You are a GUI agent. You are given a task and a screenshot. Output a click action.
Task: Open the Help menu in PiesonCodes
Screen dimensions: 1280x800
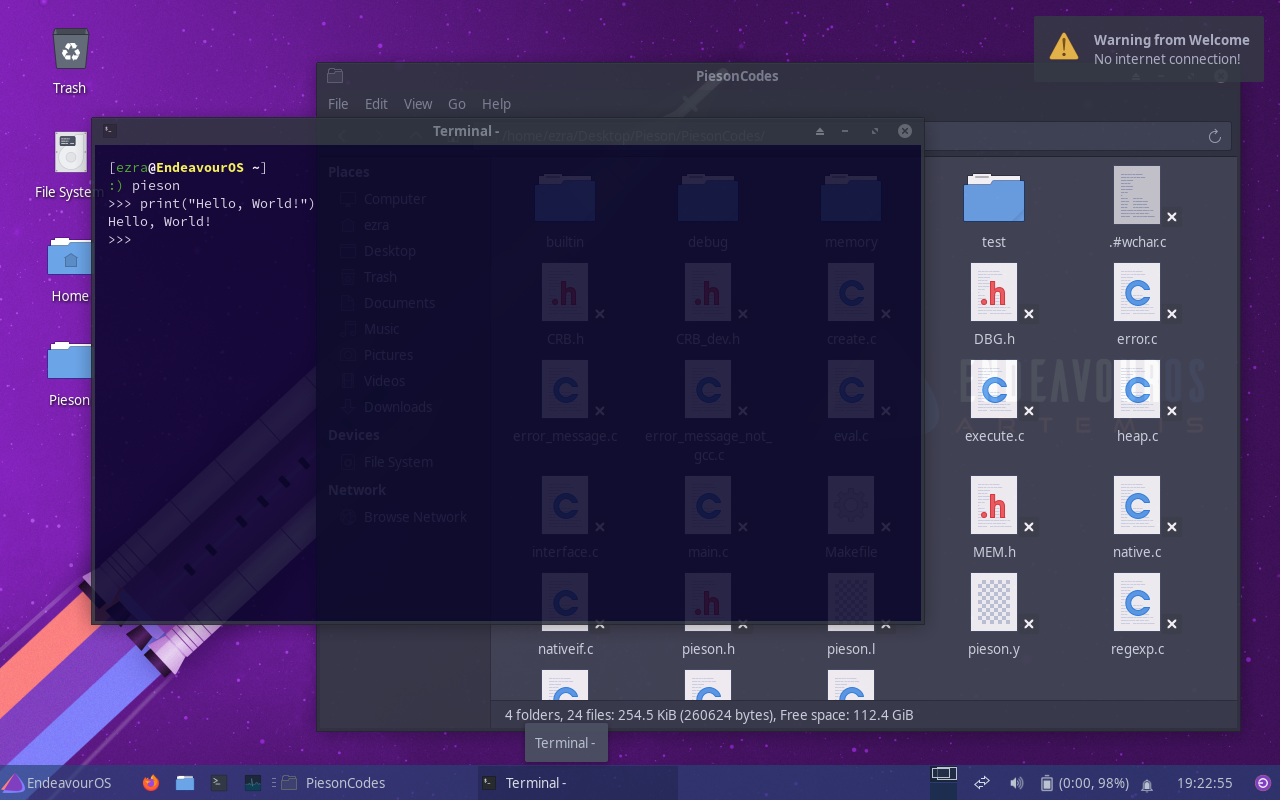tap(496, 104)
